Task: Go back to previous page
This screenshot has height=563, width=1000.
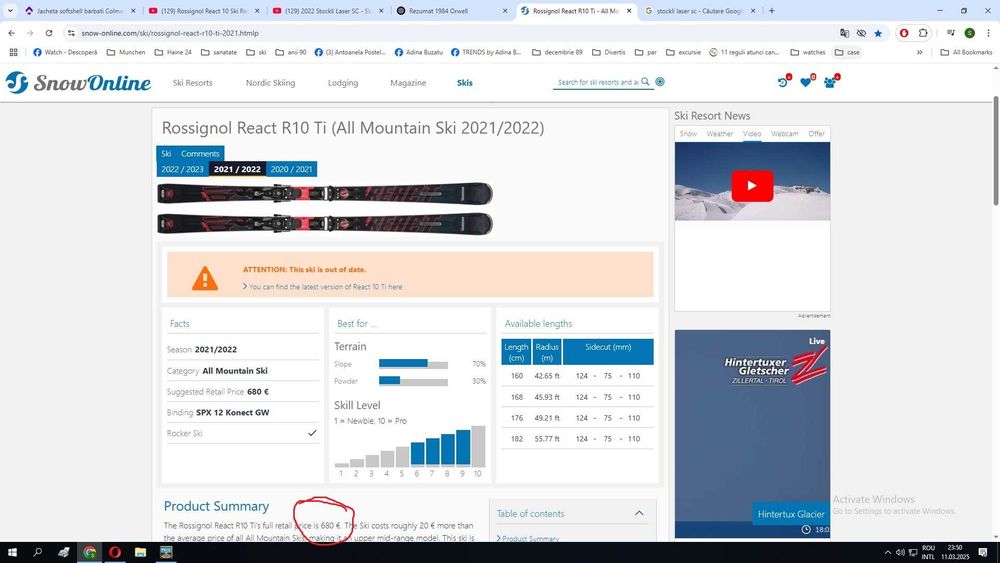Action: click(11, 33)
